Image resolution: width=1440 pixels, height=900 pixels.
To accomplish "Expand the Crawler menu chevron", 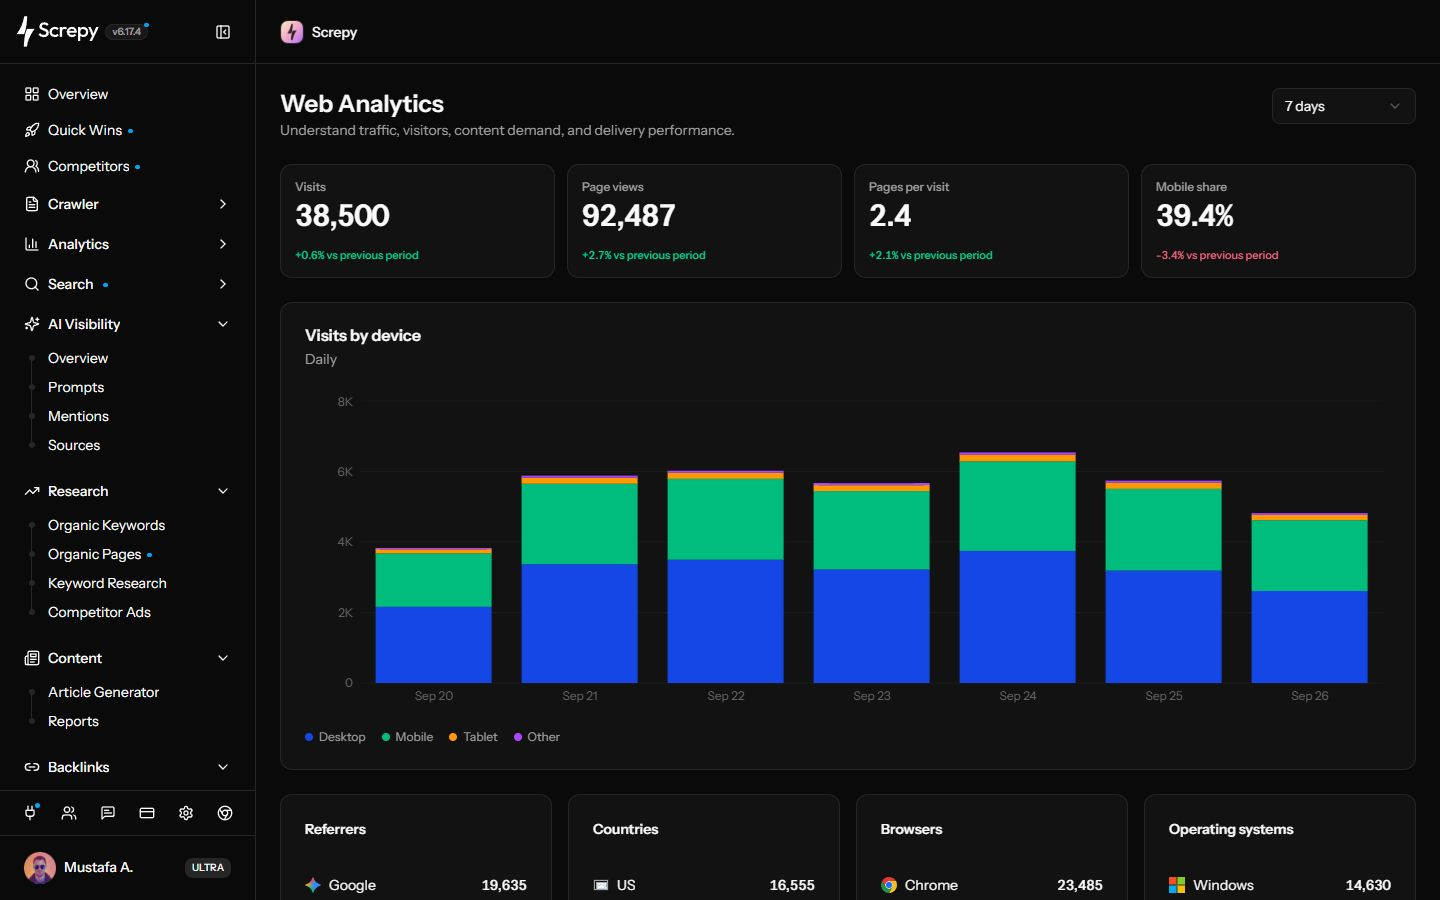I will click(x=223, y=204).
